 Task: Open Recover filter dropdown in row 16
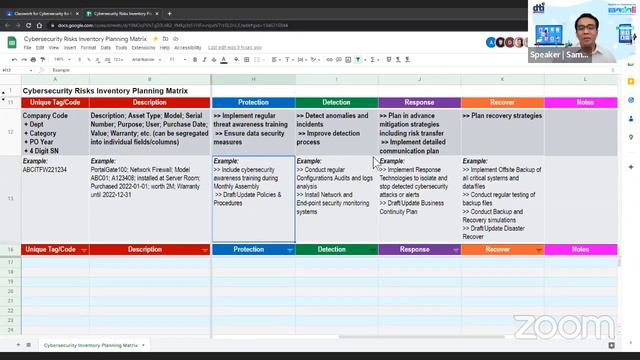539,250
